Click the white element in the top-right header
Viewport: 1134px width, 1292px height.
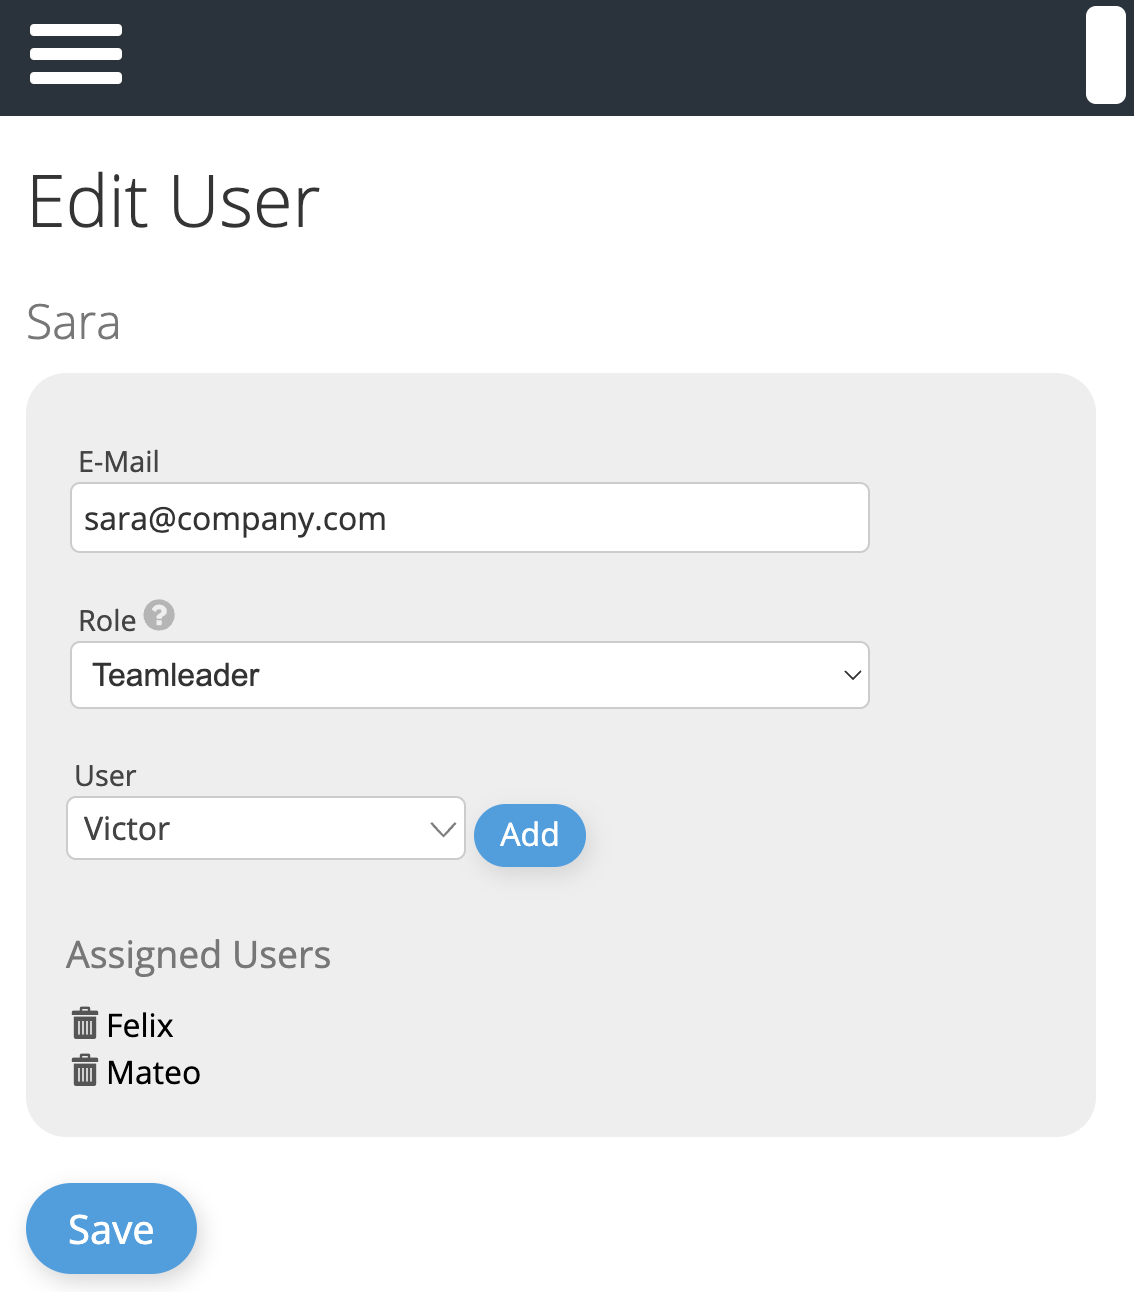pos(1106,55)
